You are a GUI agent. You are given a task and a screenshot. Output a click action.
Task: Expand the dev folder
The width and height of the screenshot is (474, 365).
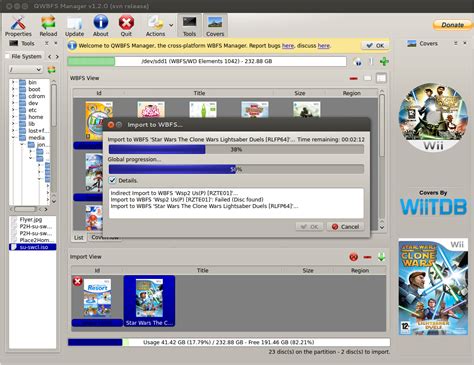[x=13, y=103]
